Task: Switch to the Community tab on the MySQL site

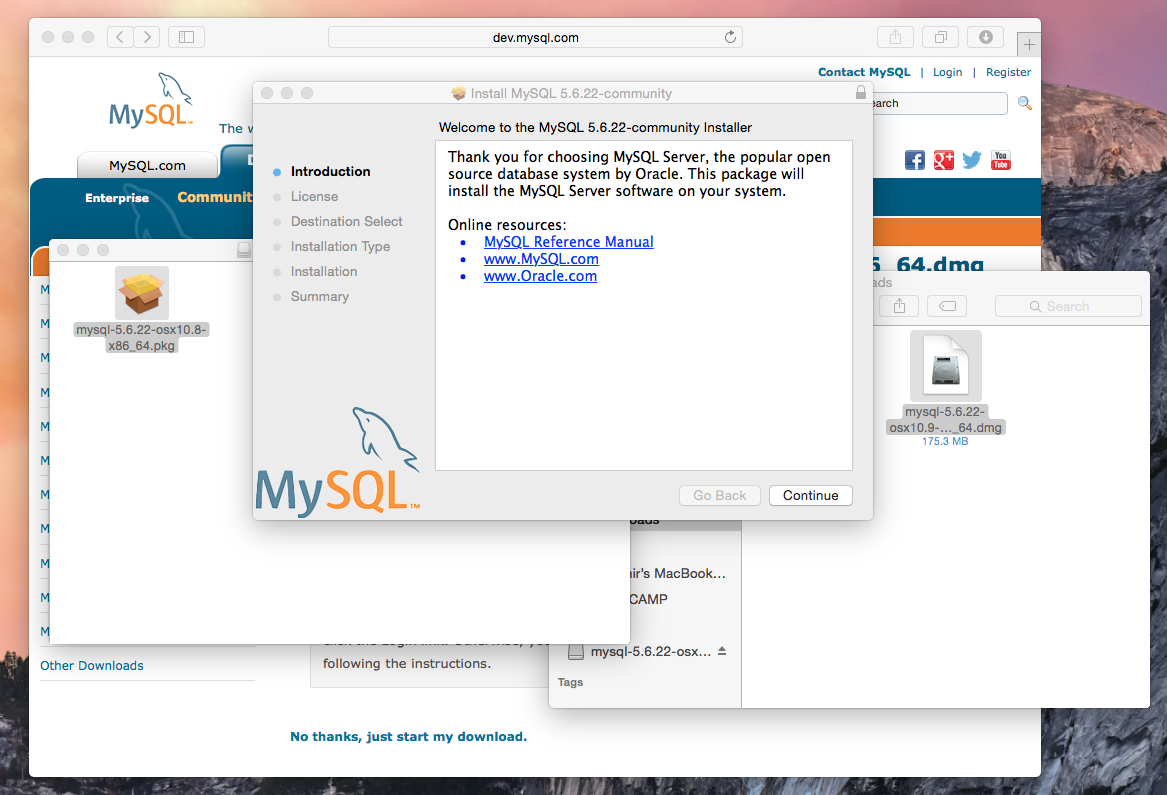Action: pyautogui.click(x=215, y=198)
